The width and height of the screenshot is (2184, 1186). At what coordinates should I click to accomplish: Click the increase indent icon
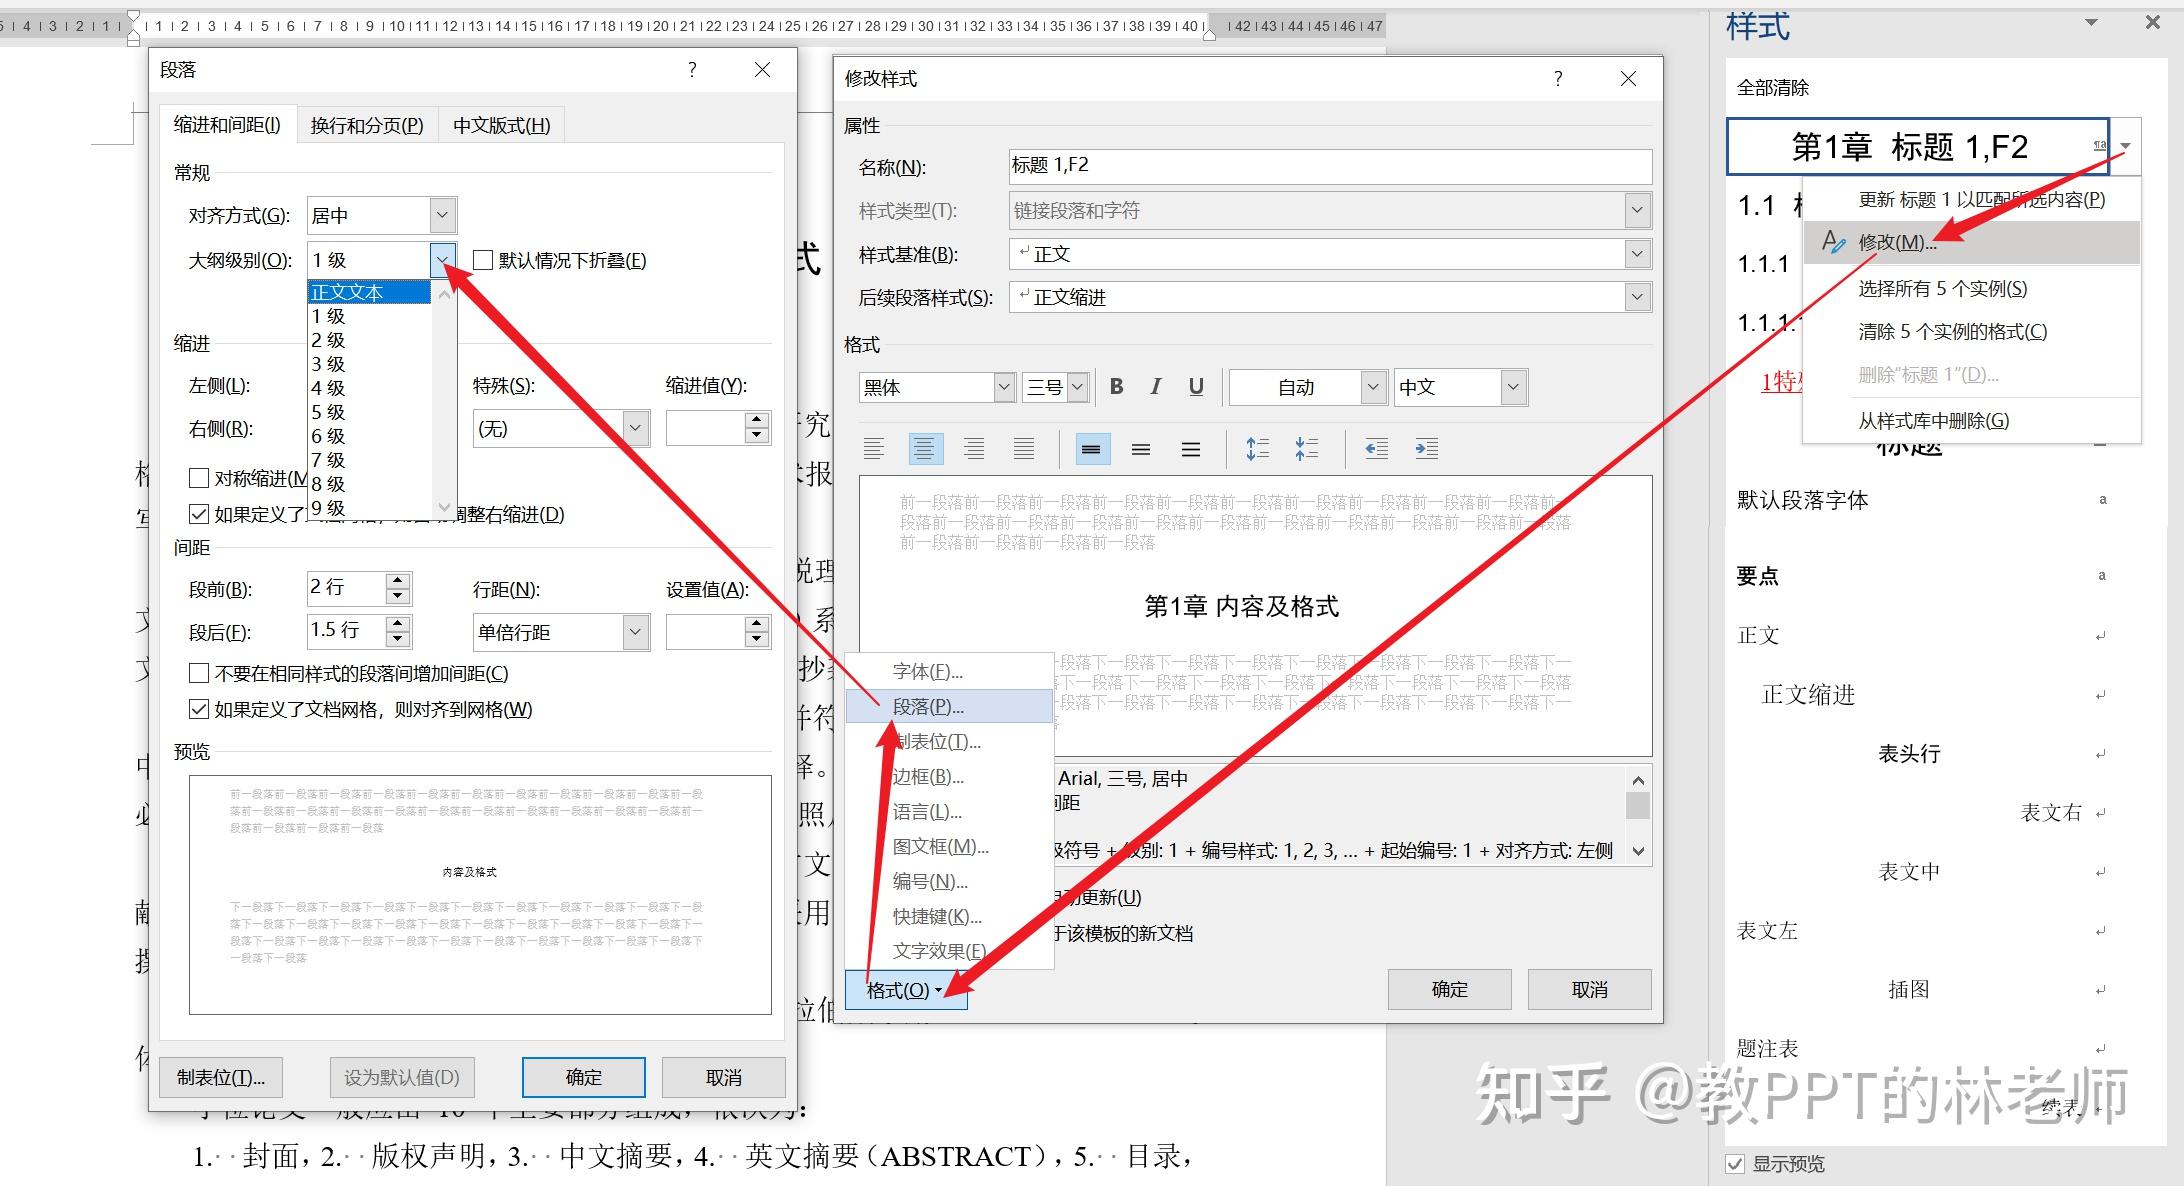1426,449
